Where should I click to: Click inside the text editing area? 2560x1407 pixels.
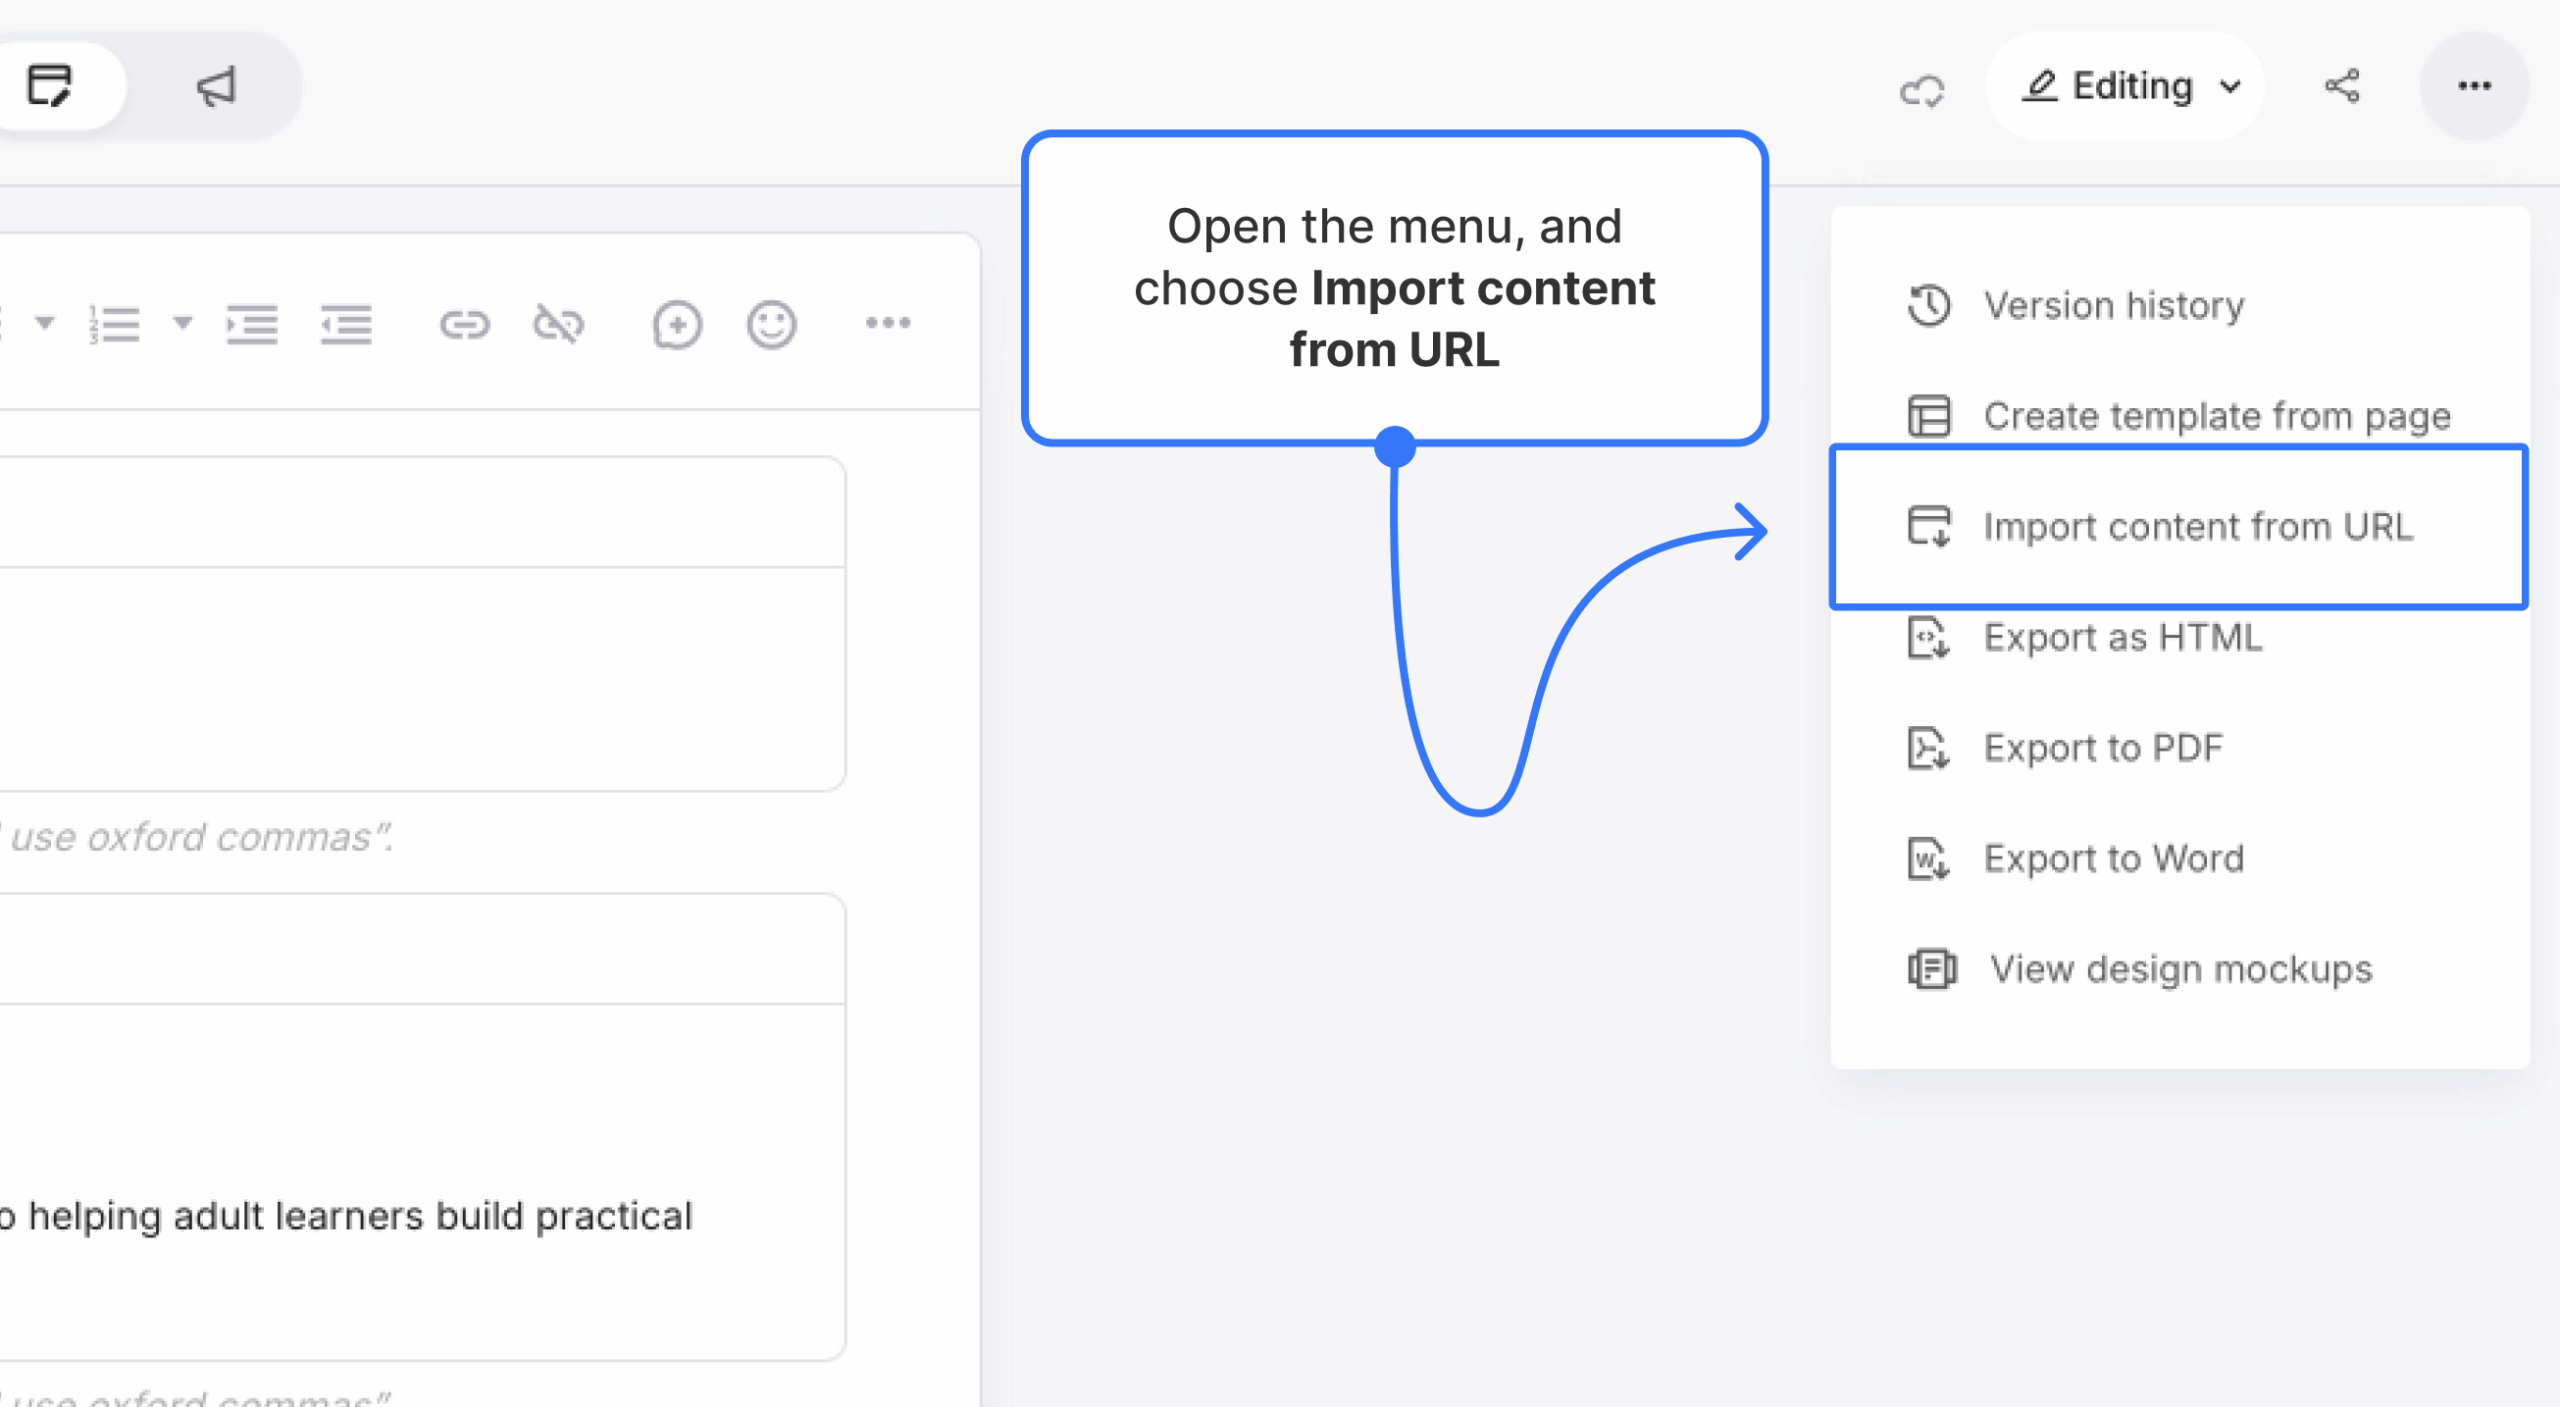pos(420,650)
